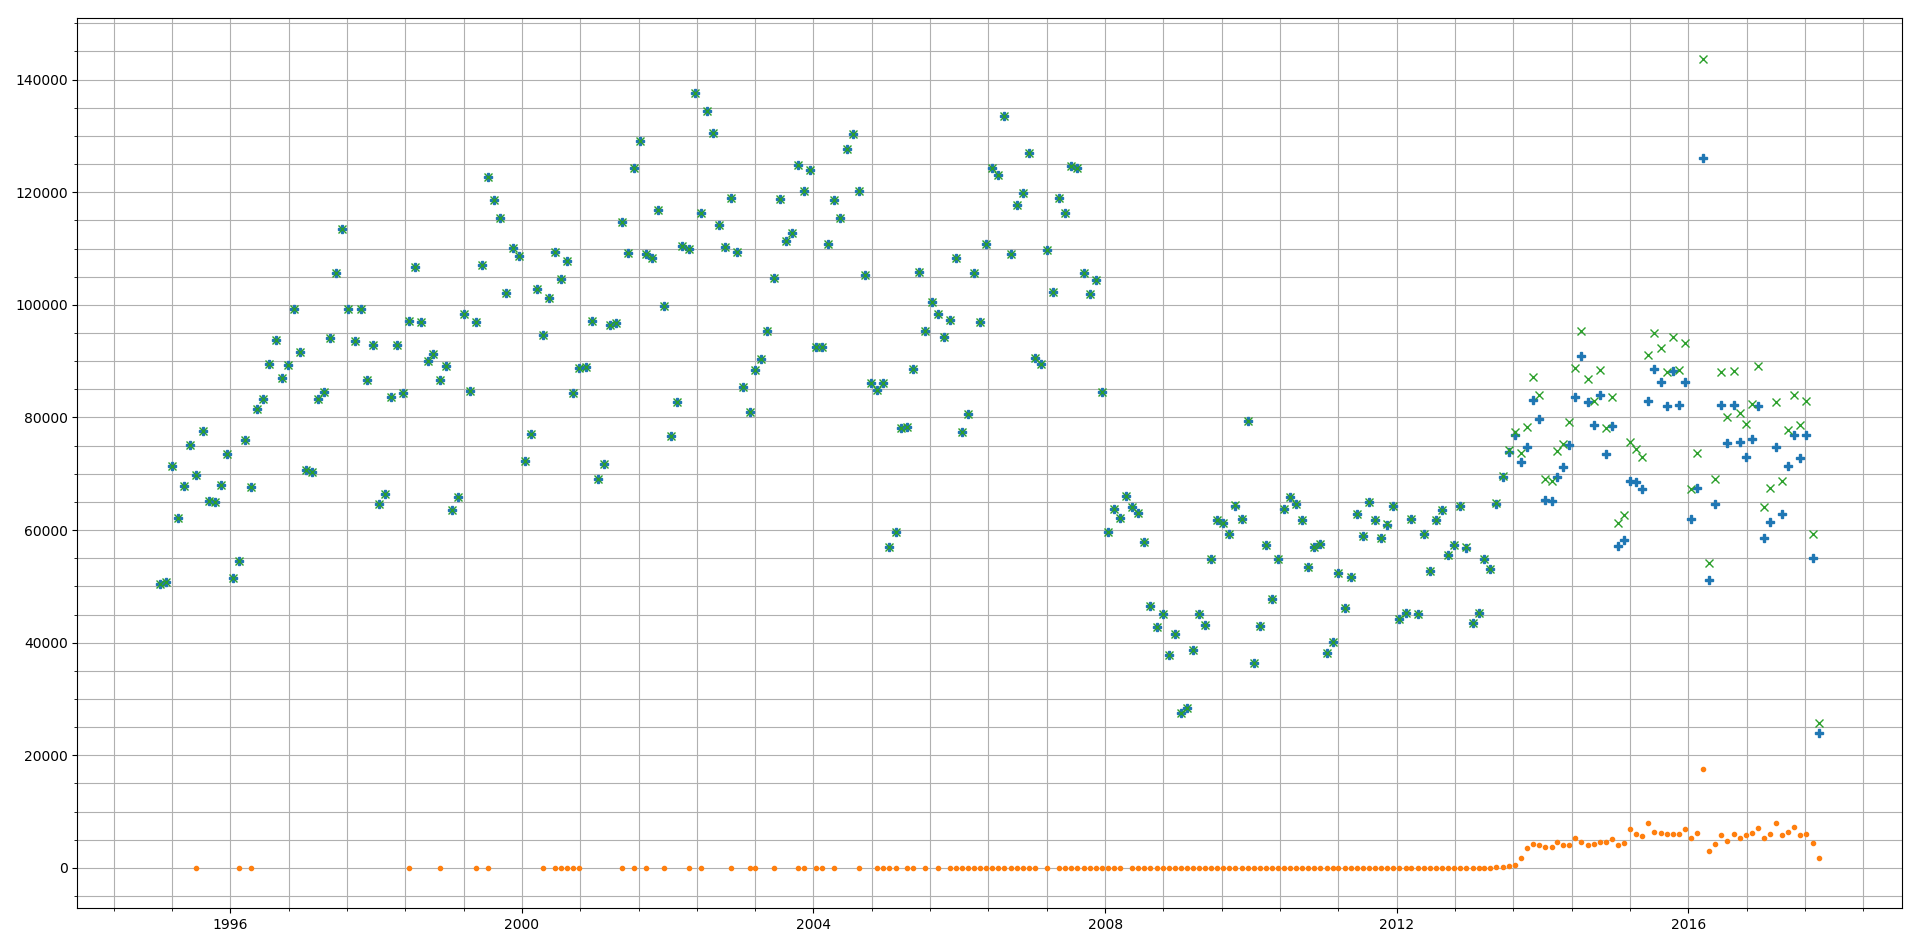Click the 0 y-axis label
This screenshot has height=947, width=1920.
pyautogui.click(x=64, y=868)
